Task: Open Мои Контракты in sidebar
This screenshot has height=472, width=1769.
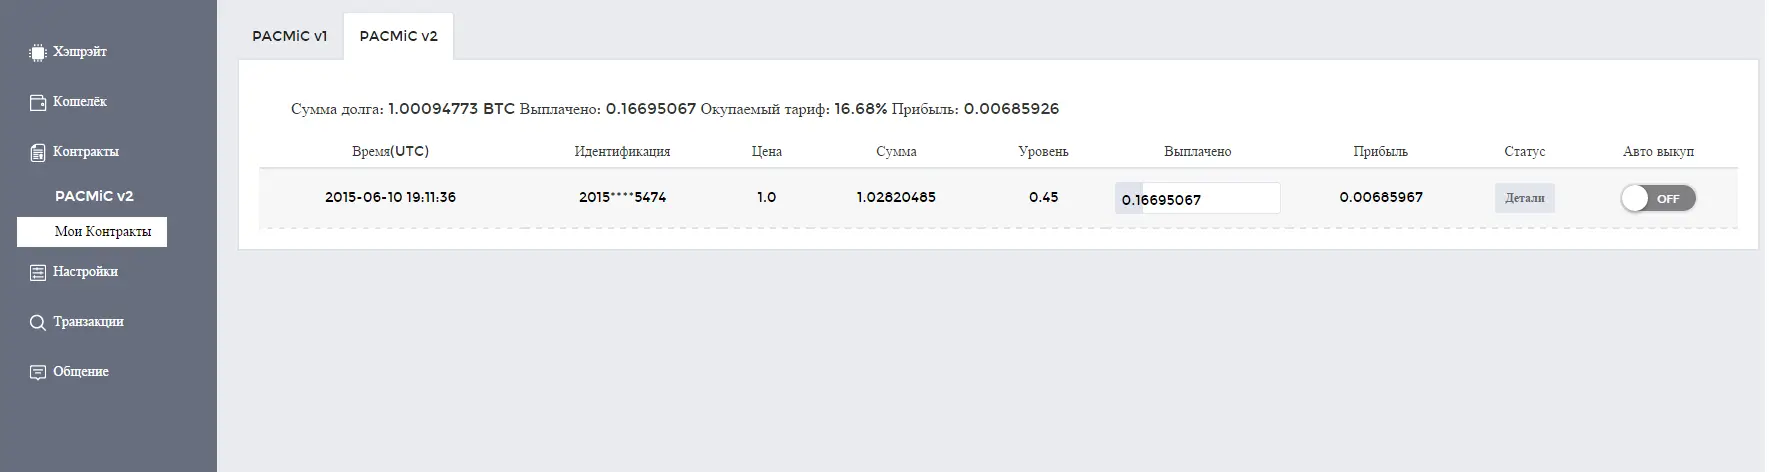Action: coord(103,232)
